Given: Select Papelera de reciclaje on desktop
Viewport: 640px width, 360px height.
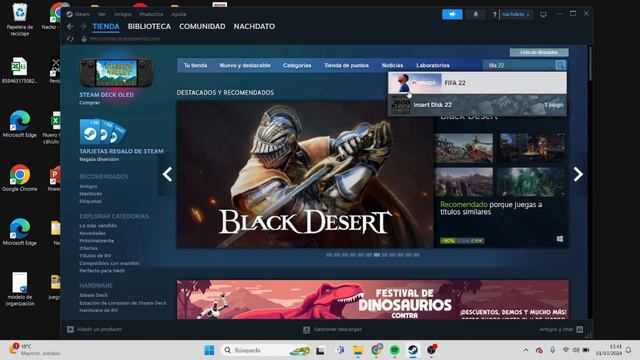Looking at the screenshot, I should point(20,19).
